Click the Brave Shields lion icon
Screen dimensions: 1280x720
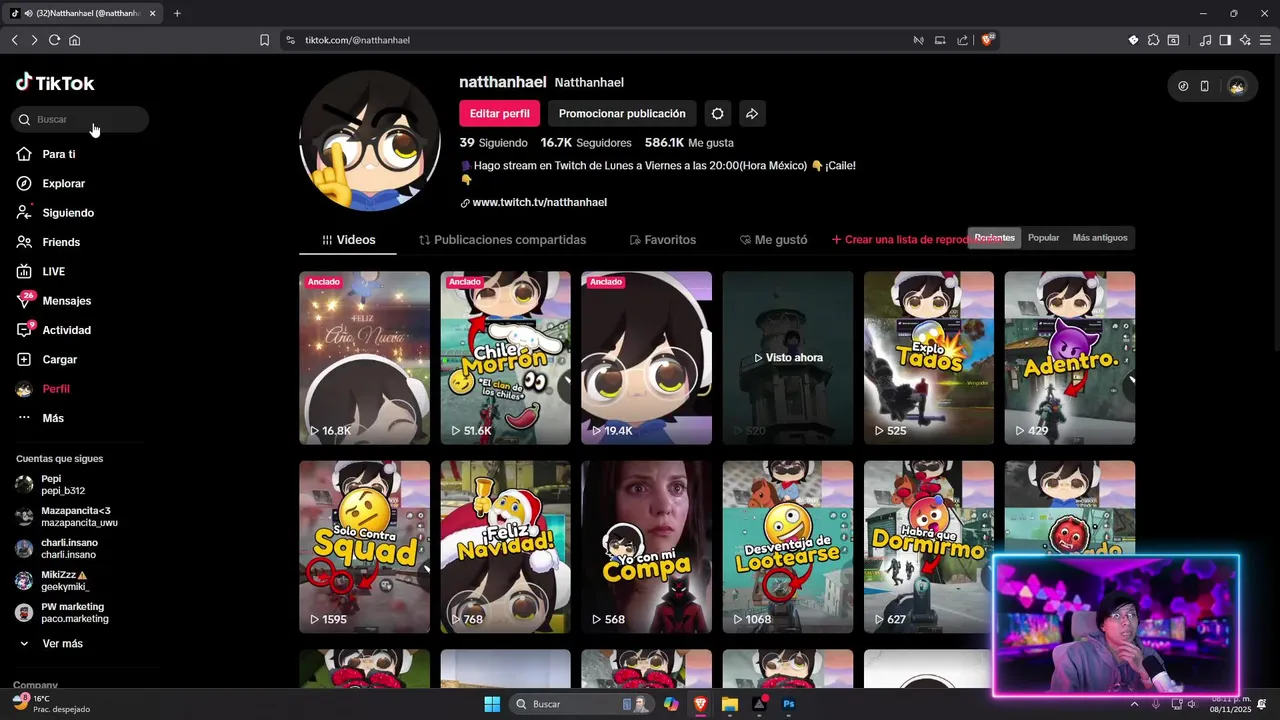pos(988,40)
